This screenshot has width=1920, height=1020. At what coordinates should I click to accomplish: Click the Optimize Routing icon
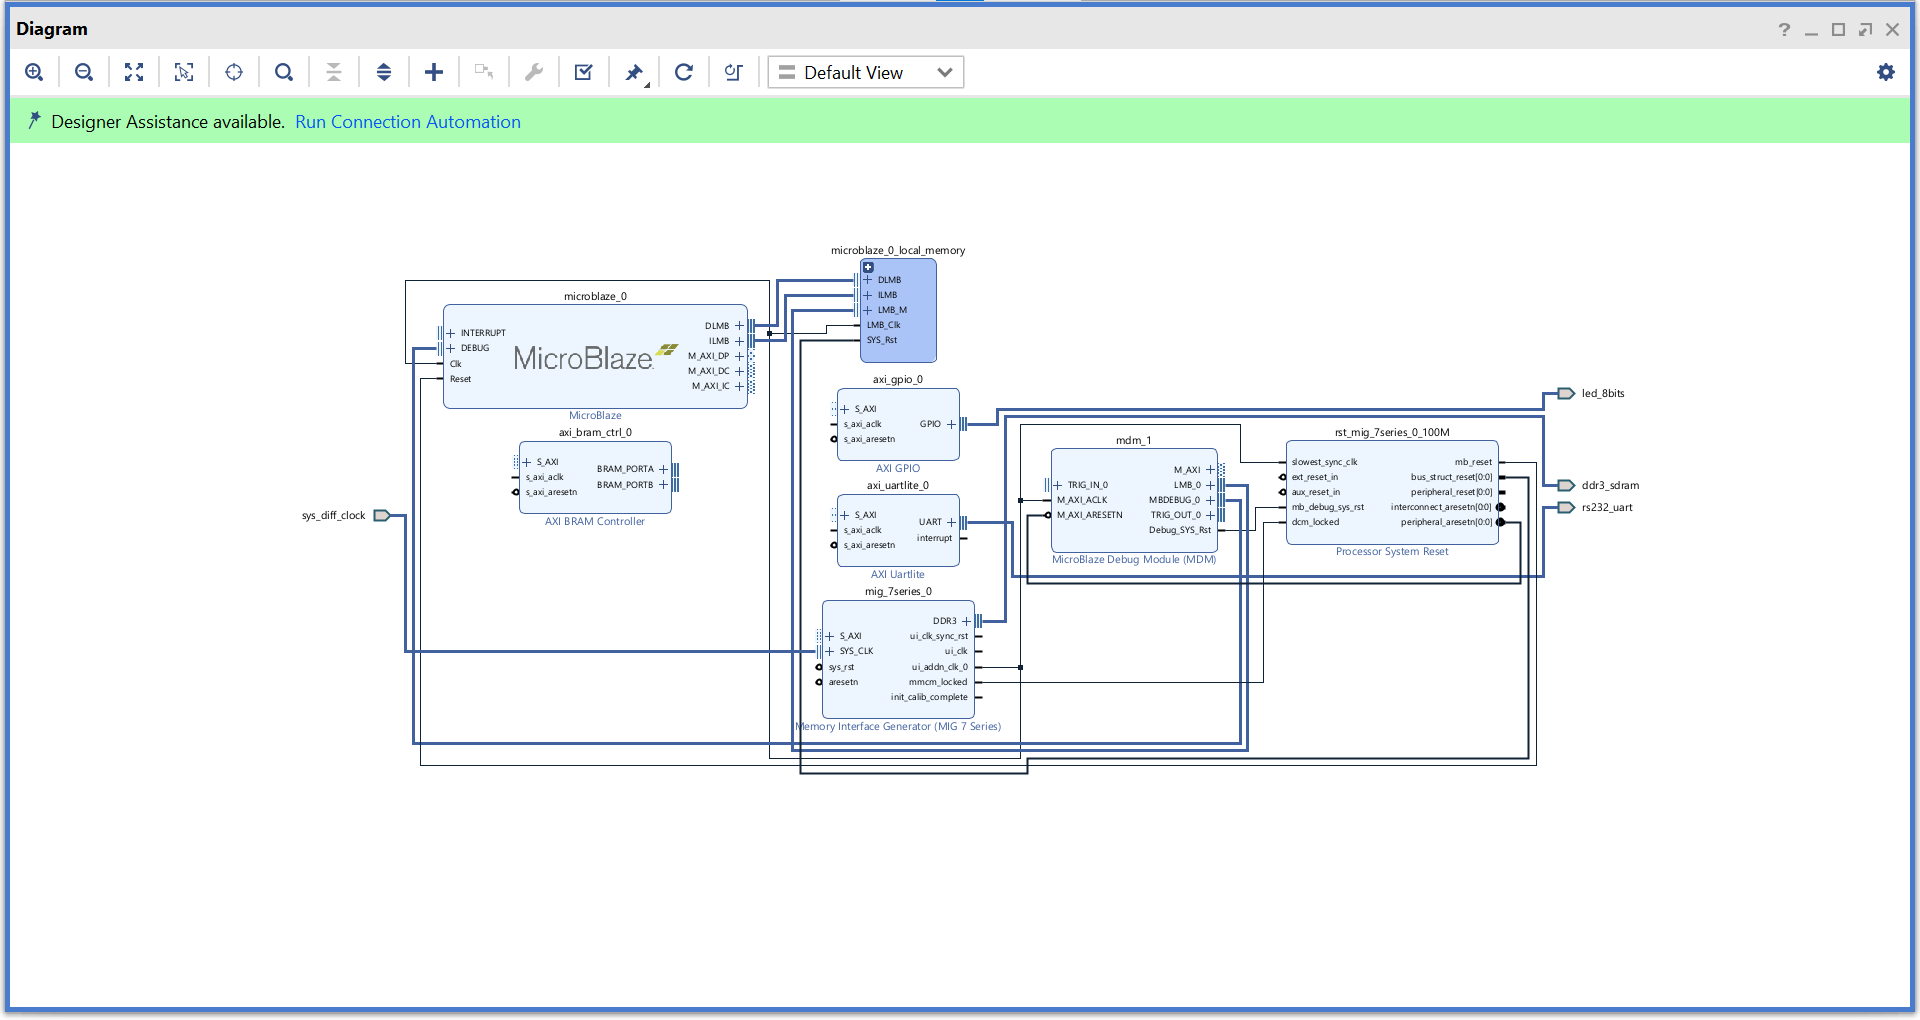click(734, 72)
